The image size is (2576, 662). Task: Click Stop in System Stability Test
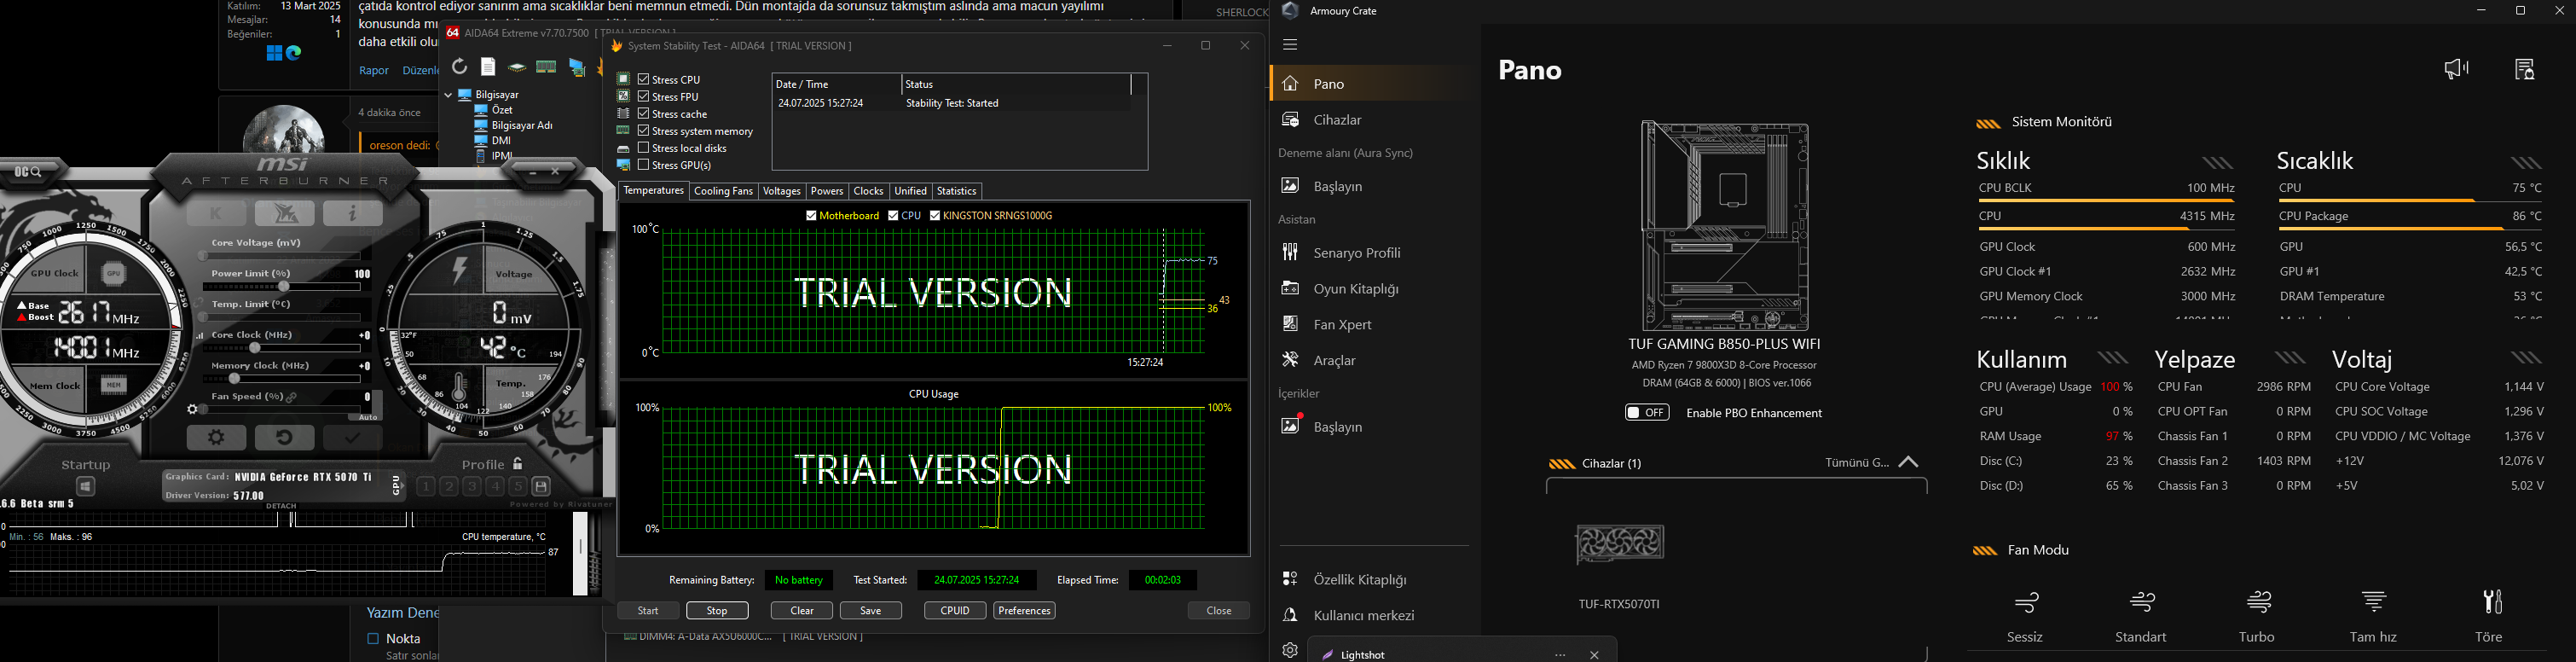coord(717,611)
